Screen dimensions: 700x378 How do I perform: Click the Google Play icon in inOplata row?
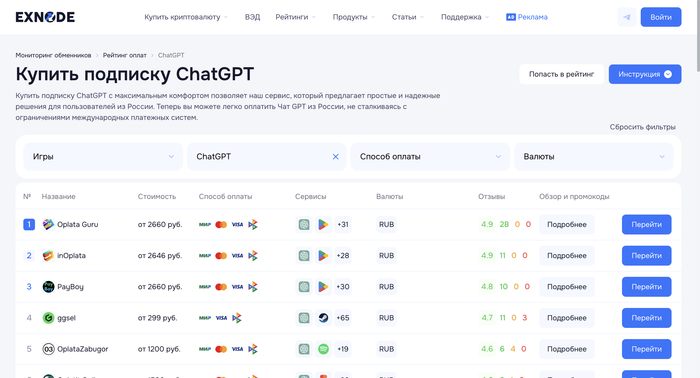[323, 256]
